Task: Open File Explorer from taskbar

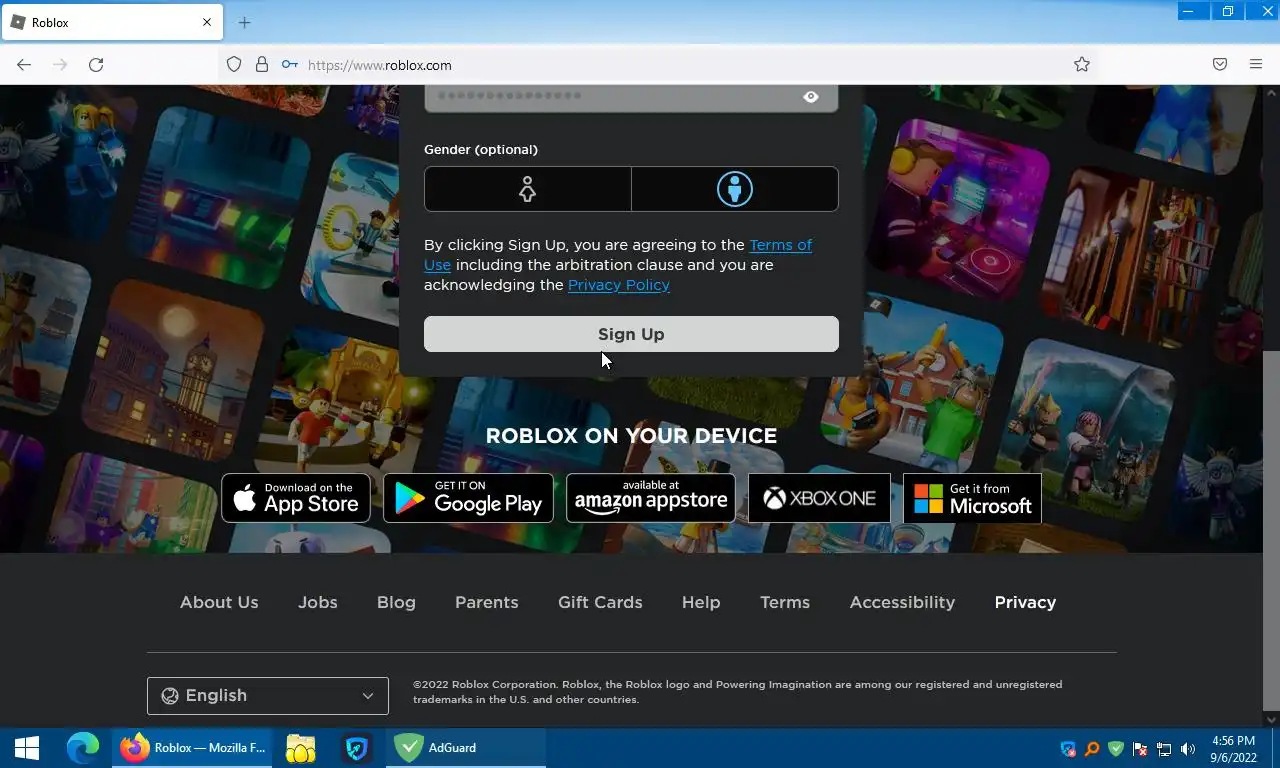Action: pyautogui.click(x=301, y=748)
